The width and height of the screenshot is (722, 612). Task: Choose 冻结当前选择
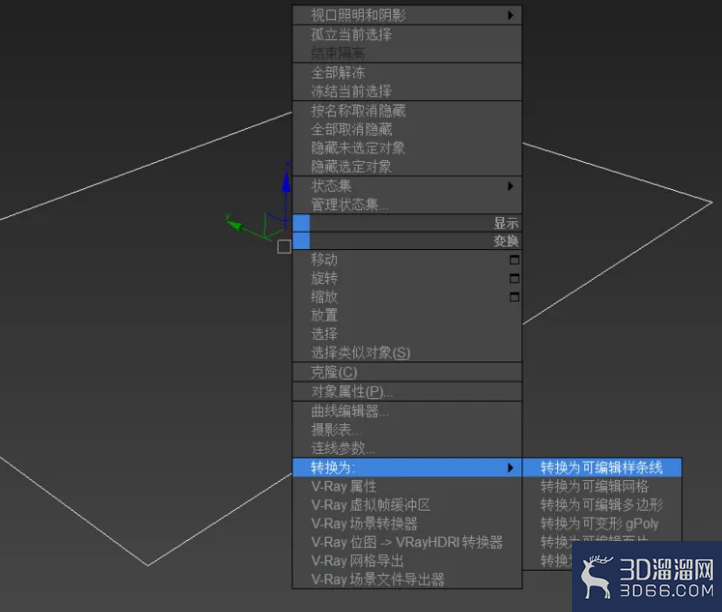[x=407, y=91]
